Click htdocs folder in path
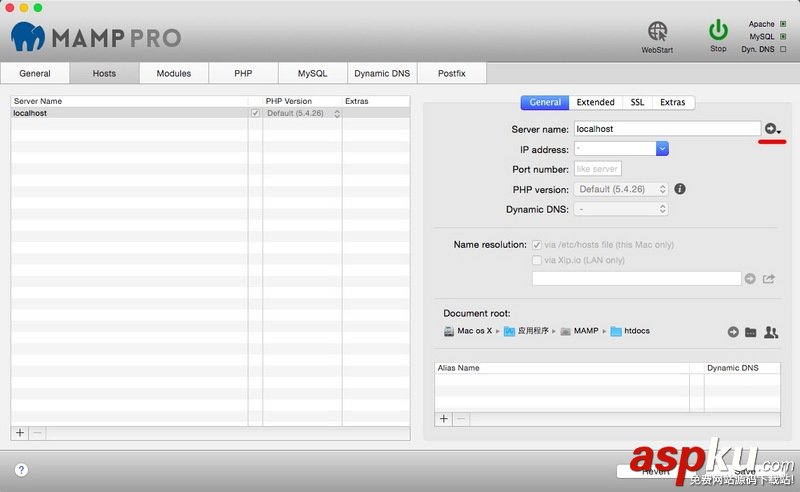Viewport: 800px width, 492px height. 630,331
